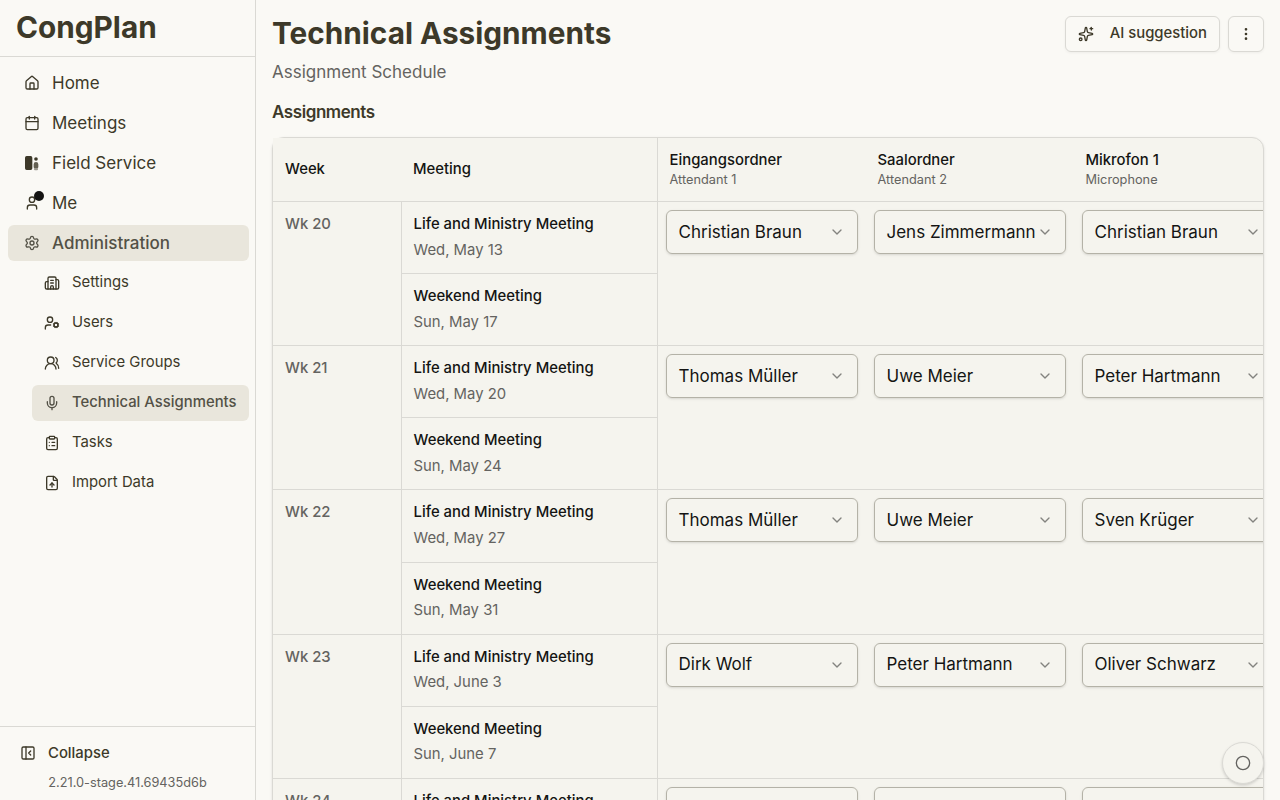1280x800 pixels.
Task: Click the Import Data file icon
Action: pos(52,483)
